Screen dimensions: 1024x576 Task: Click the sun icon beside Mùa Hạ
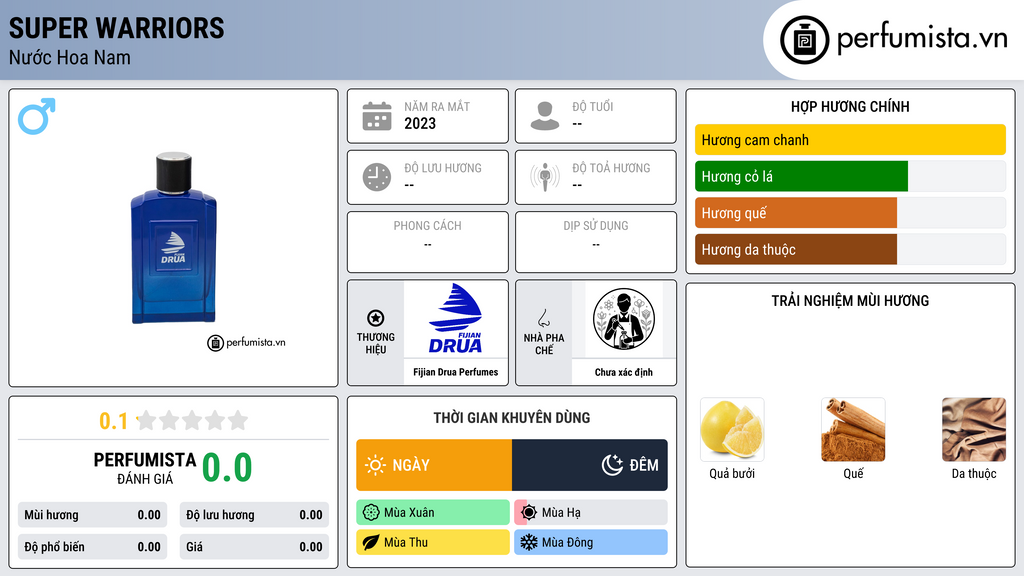point(529,513)
